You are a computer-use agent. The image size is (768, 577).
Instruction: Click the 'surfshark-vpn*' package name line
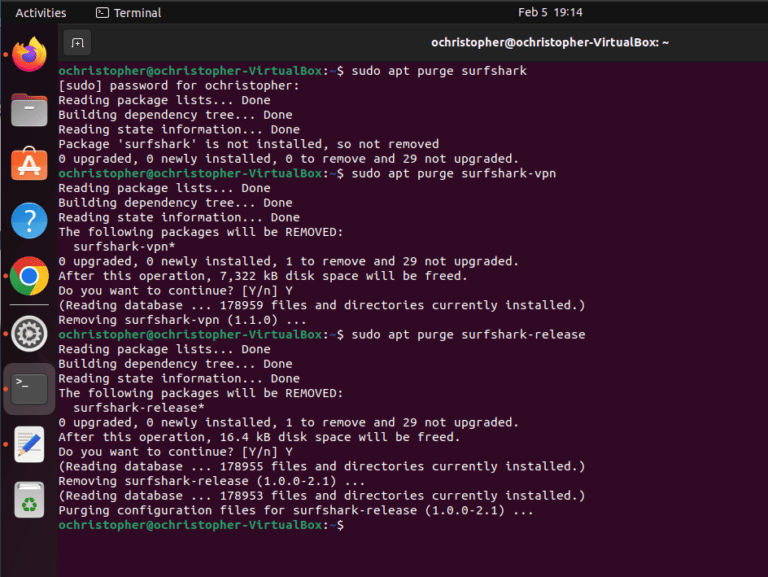[124, 246]
